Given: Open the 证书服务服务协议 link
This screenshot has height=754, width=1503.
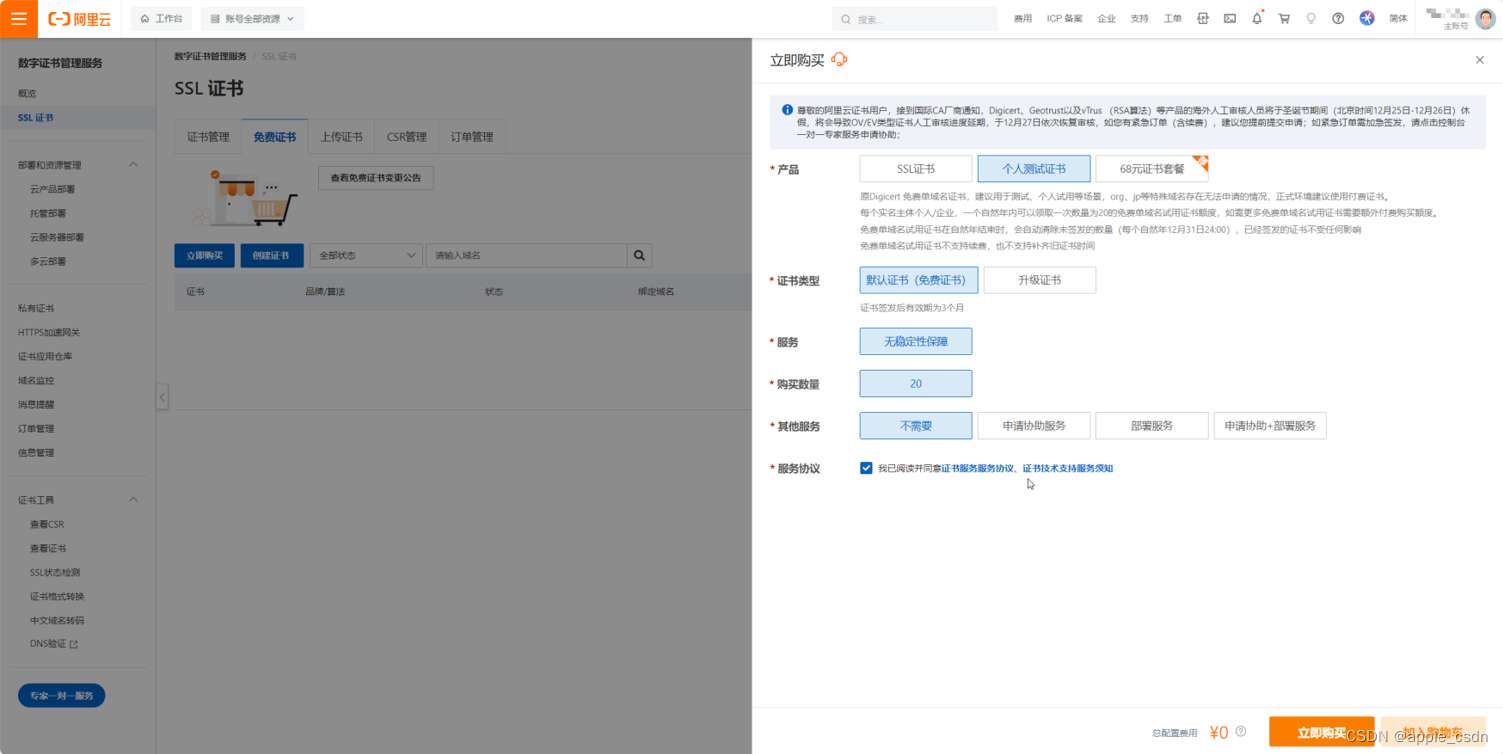Looking at the screenshot, I should [x=978, y=468].
